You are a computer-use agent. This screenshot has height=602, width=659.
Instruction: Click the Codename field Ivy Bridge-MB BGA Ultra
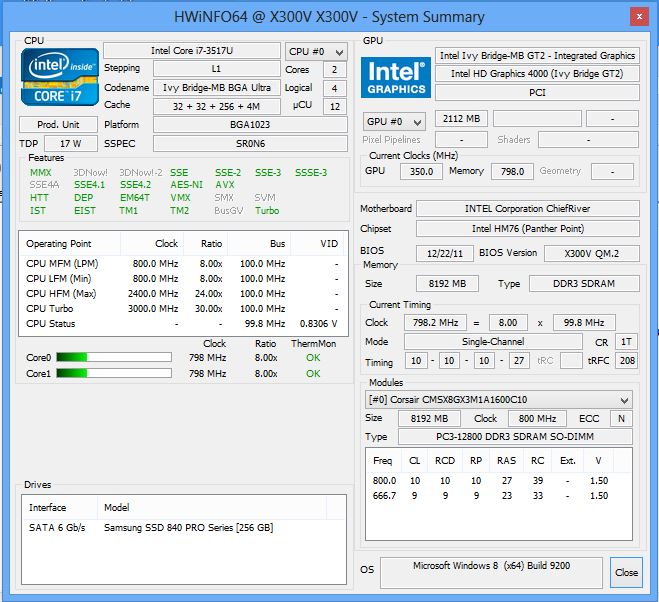(216, 87)
